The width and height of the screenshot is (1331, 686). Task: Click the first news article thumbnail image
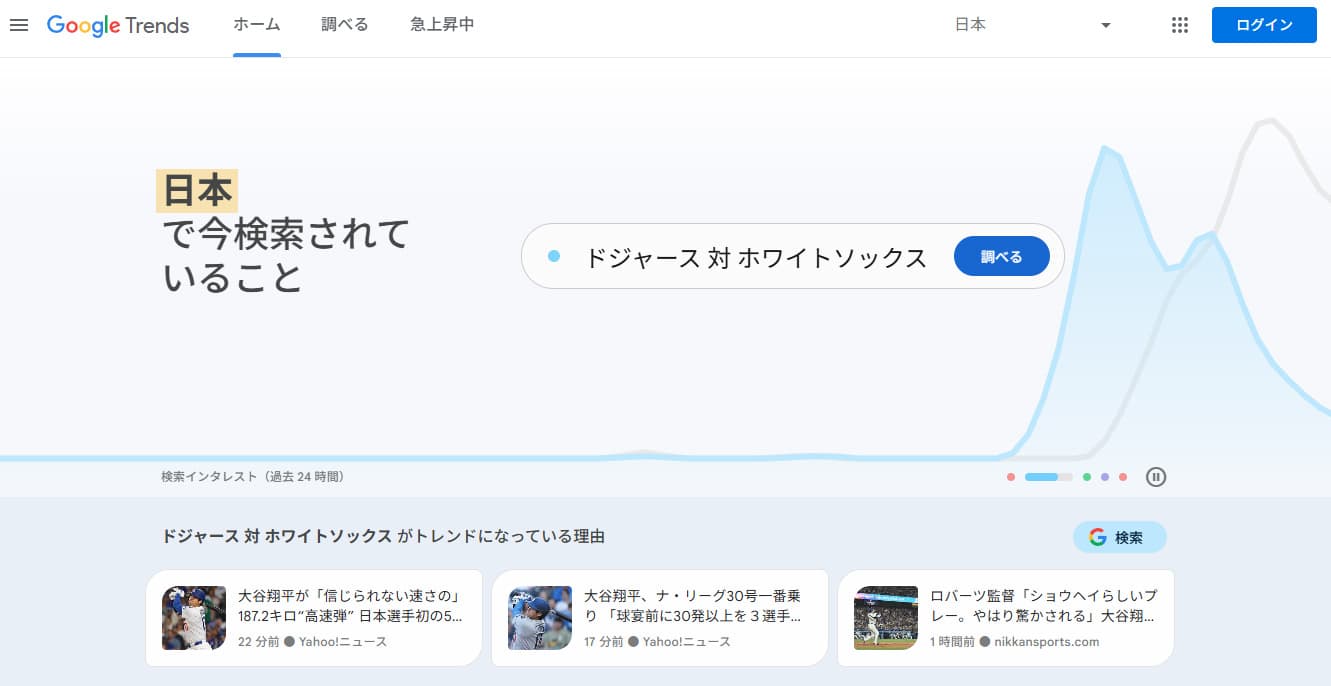[193, 617]
